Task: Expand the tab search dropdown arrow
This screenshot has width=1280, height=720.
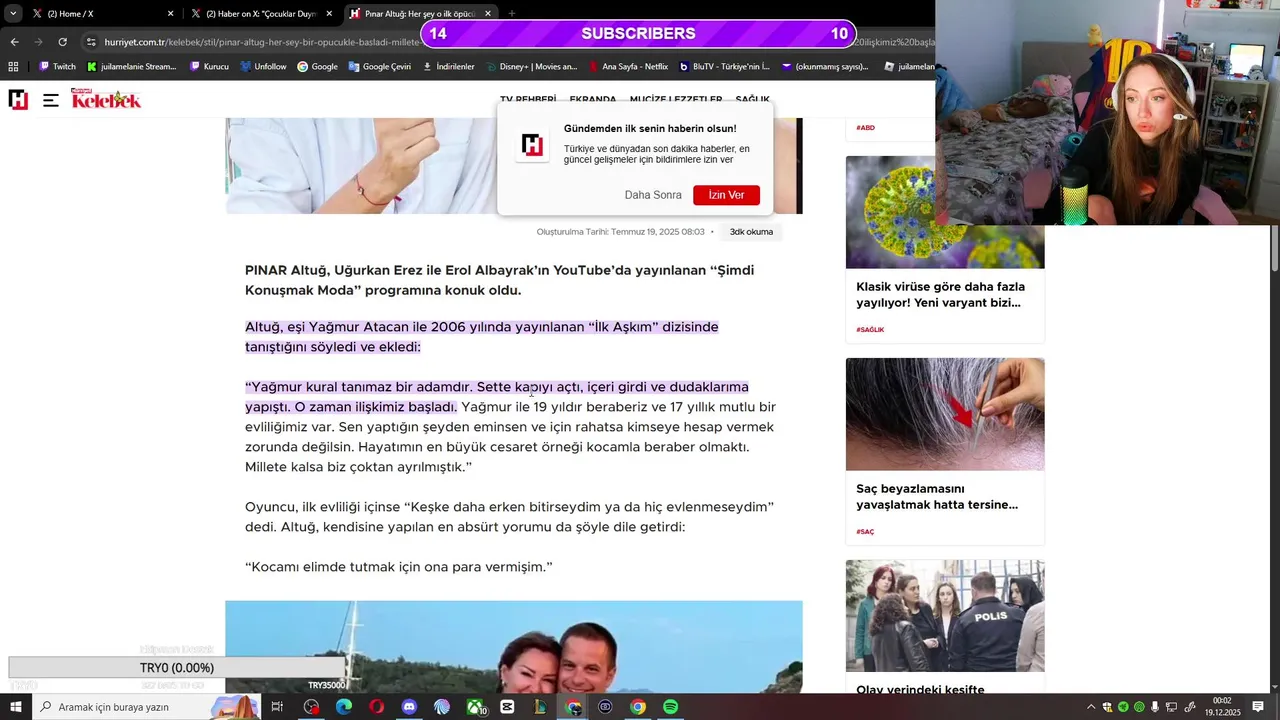Action: 12,14
